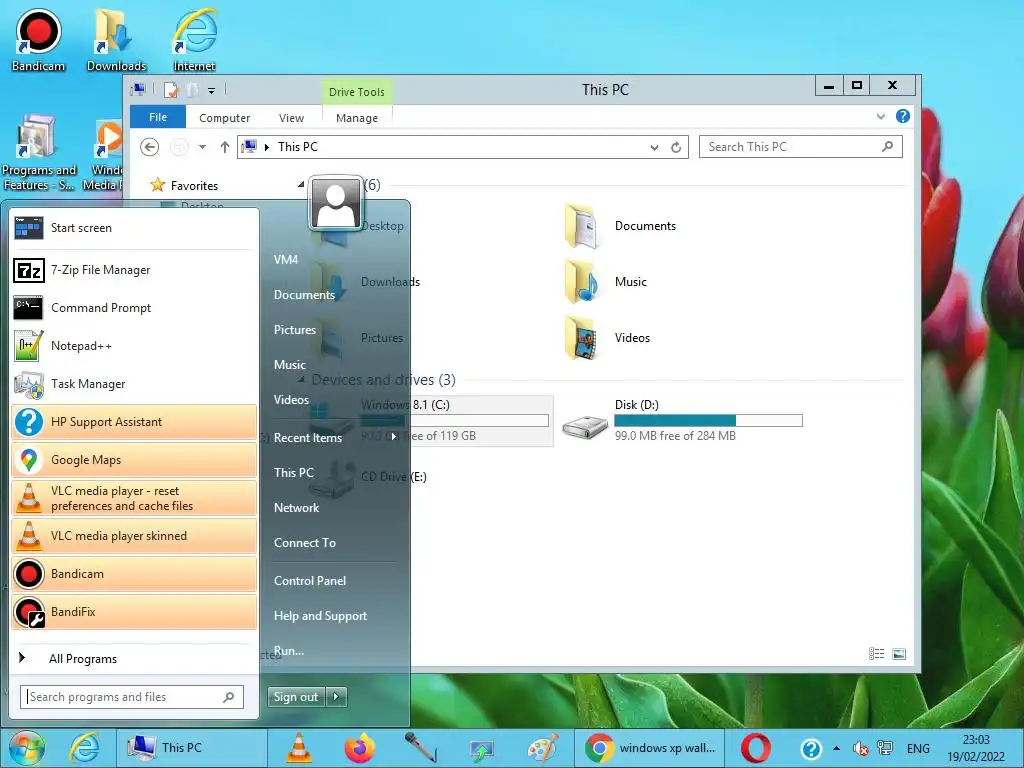The width and height of the screenshot is (1024, 768).
Task: Click the ENG language indicator
Action: (x=918, y=748)
